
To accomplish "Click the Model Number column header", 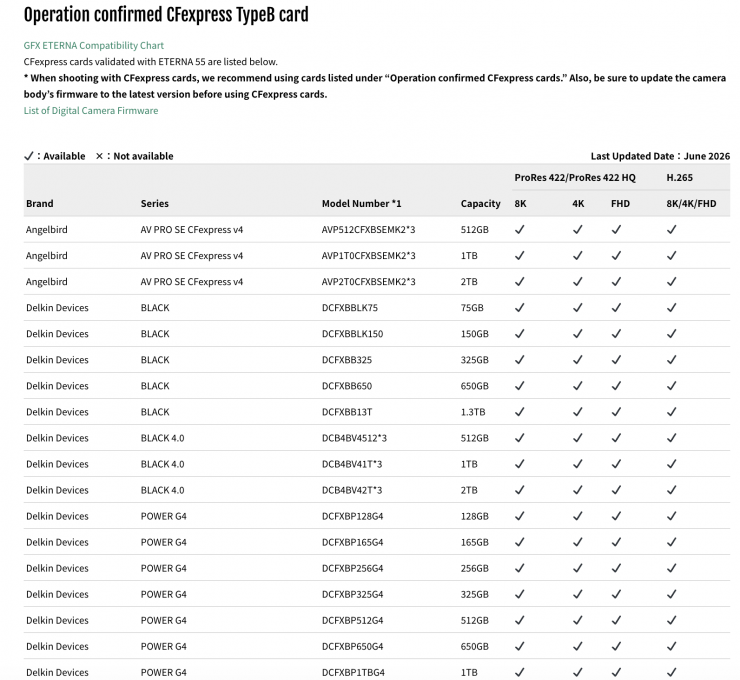I will coord(362,203).
